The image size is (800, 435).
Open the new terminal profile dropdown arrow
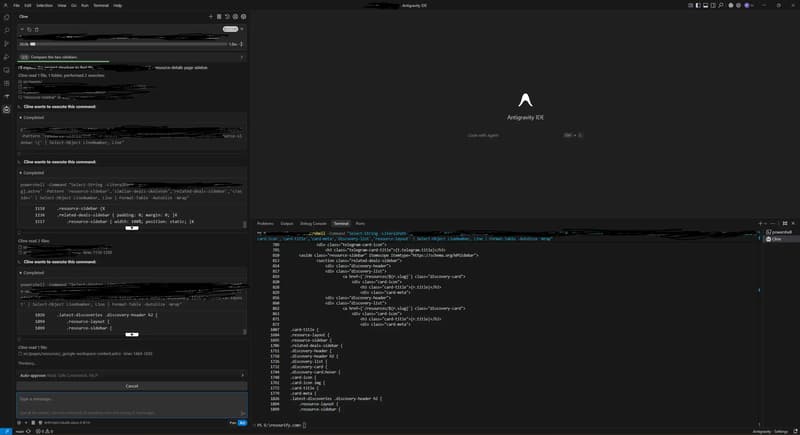(765, 223)
